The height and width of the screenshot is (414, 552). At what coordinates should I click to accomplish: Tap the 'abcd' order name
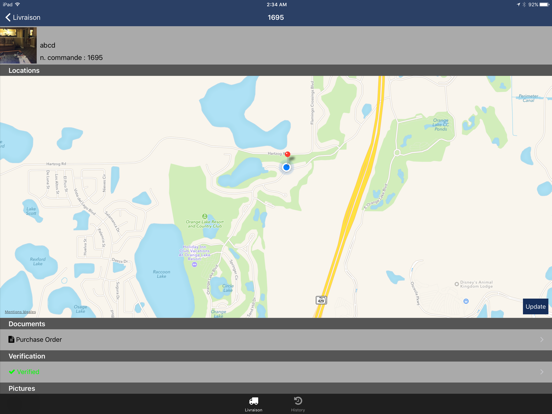[x=48, y=45]
